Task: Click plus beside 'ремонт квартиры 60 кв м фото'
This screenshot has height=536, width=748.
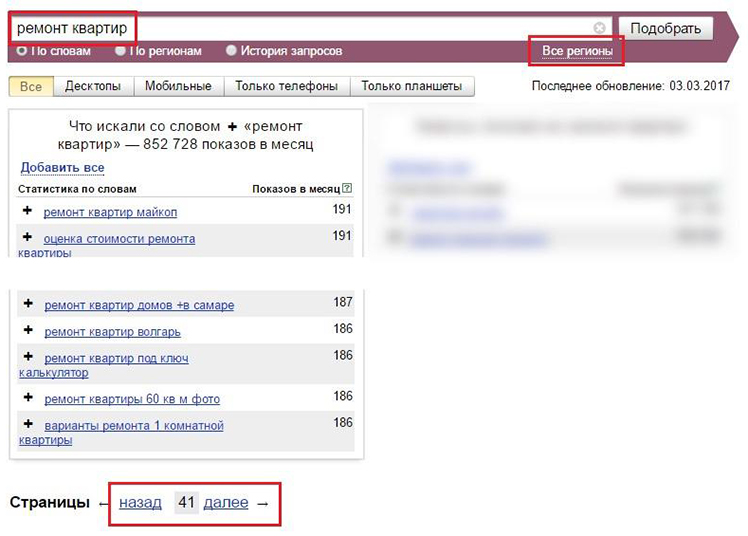Action: pos(28,398)
